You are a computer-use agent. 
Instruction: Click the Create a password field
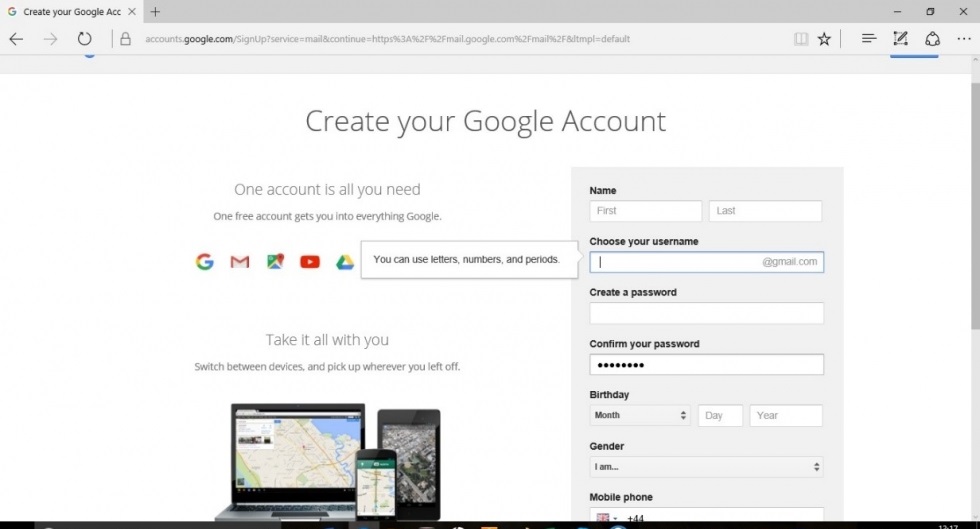click(706, 313)
